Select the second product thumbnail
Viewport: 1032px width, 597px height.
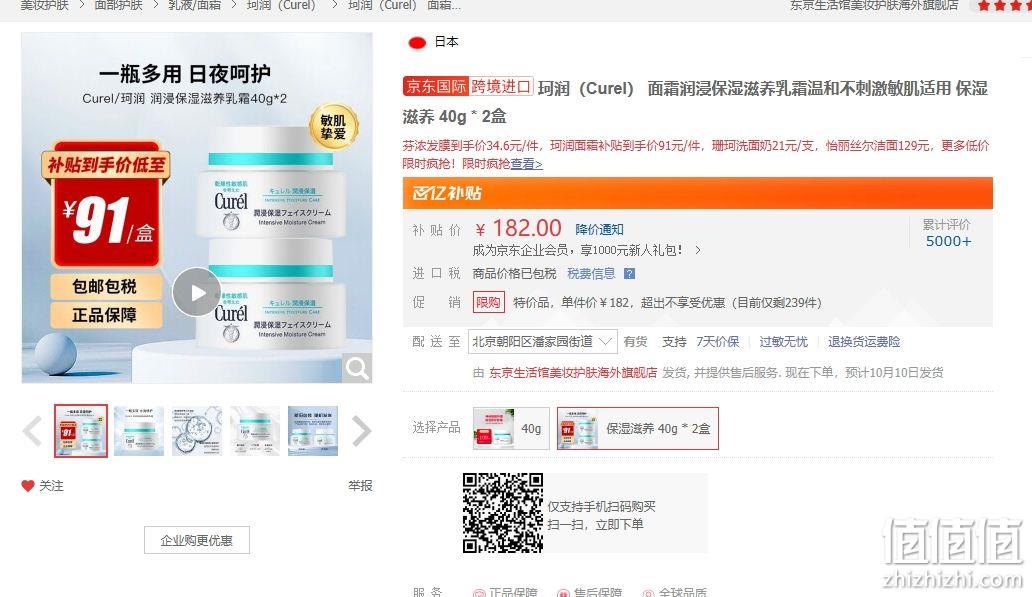139,431
